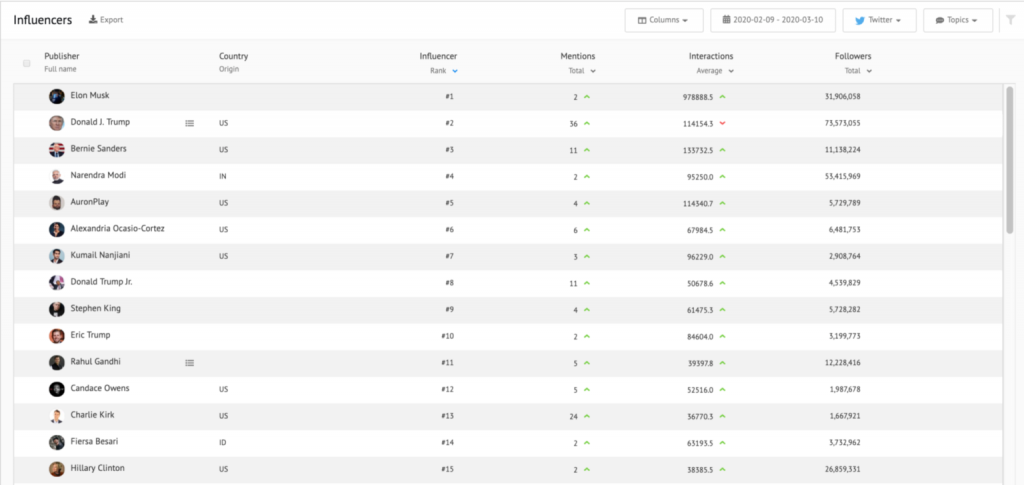This screenshot has width=1024, height=485.
Task: Click interactions trend arrow for Bernie Sanders
Action: [x=722, y=149]
